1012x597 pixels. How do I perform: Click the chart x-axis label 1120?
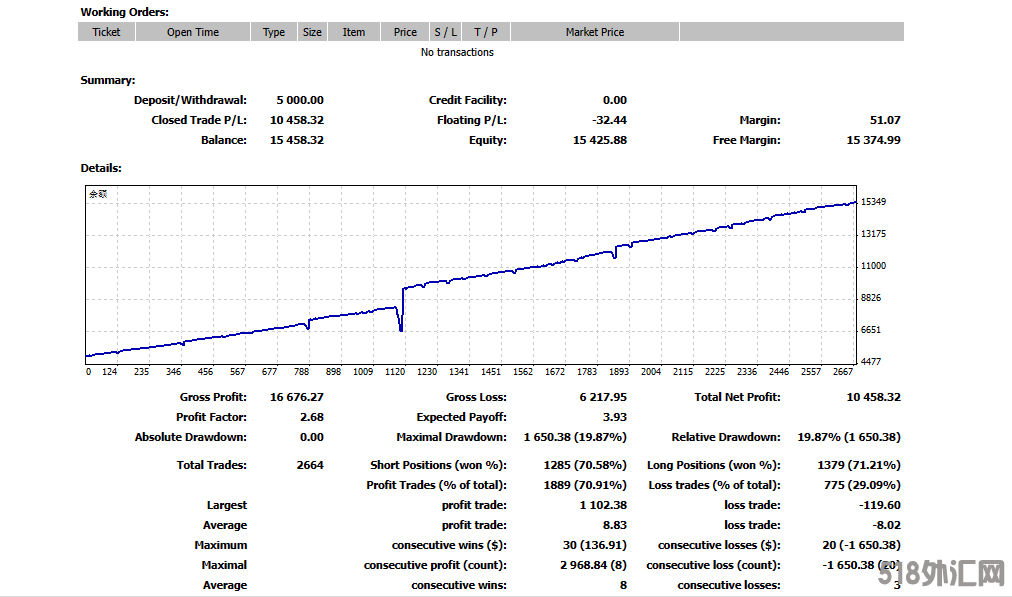[395, 372]
